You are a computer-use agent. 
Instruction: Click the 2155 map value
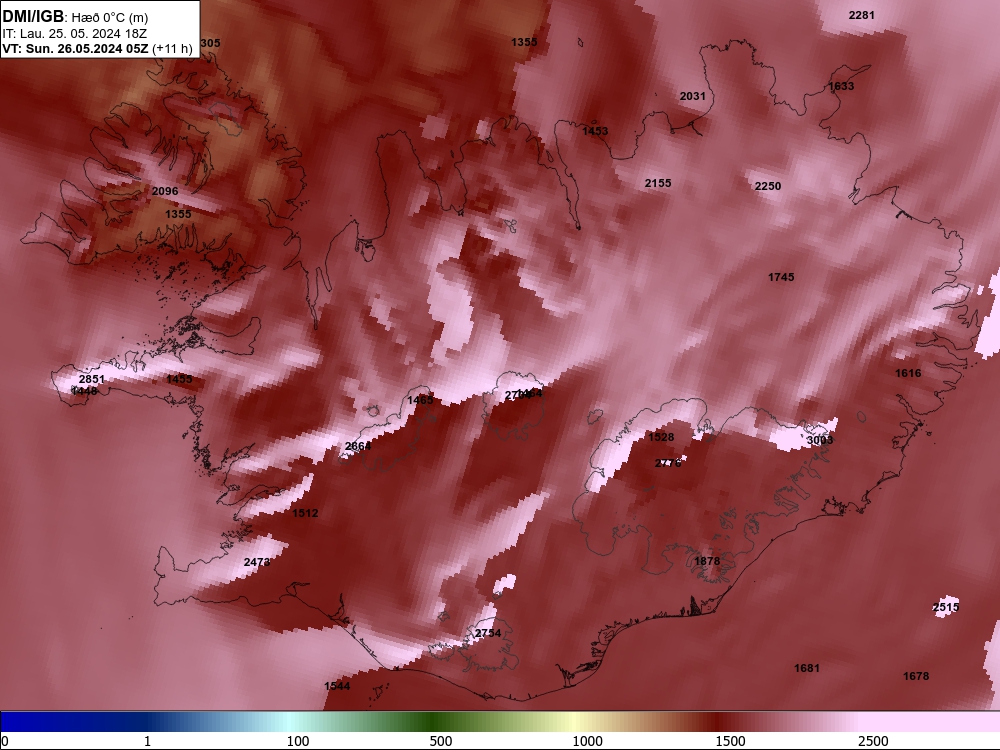(x=658, y=183)
